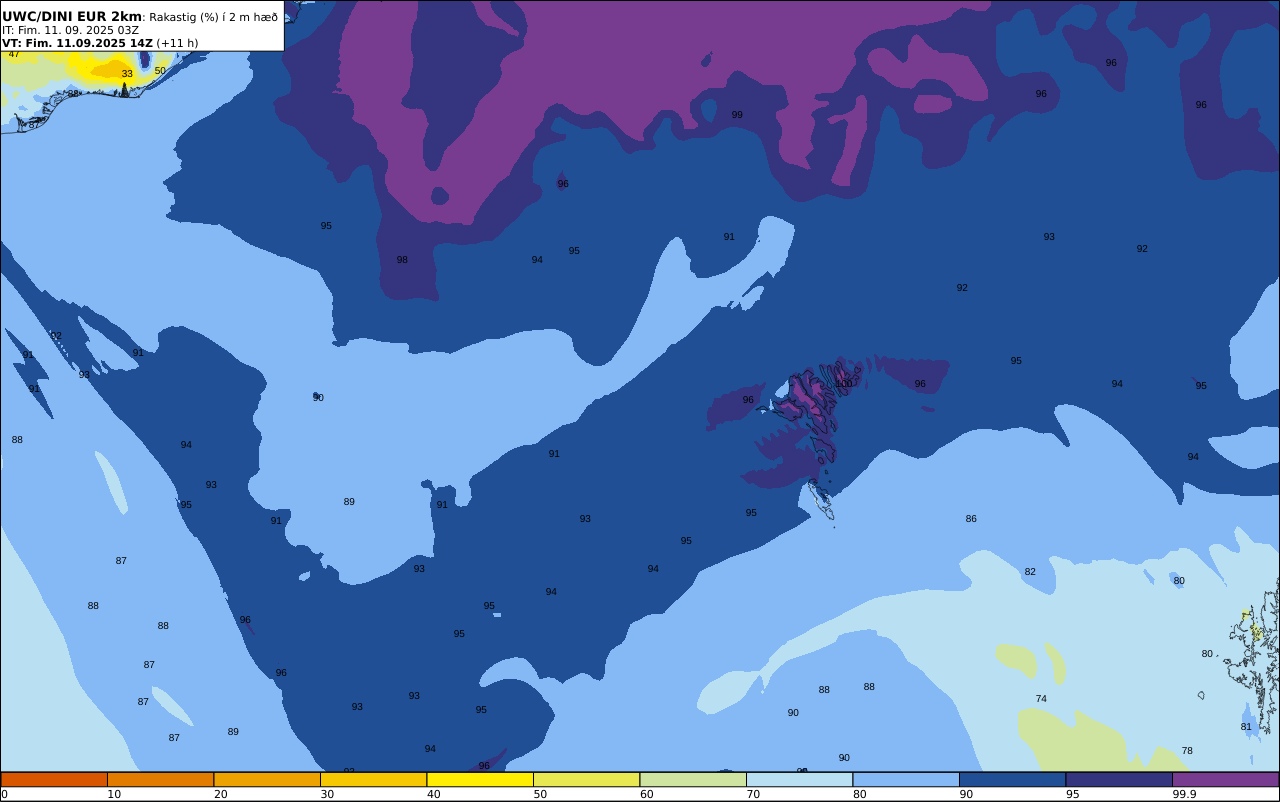This screenshot has width=1280, height=802.
Task: Click the '86' humidity value on the map
Action: click(971, 519)
